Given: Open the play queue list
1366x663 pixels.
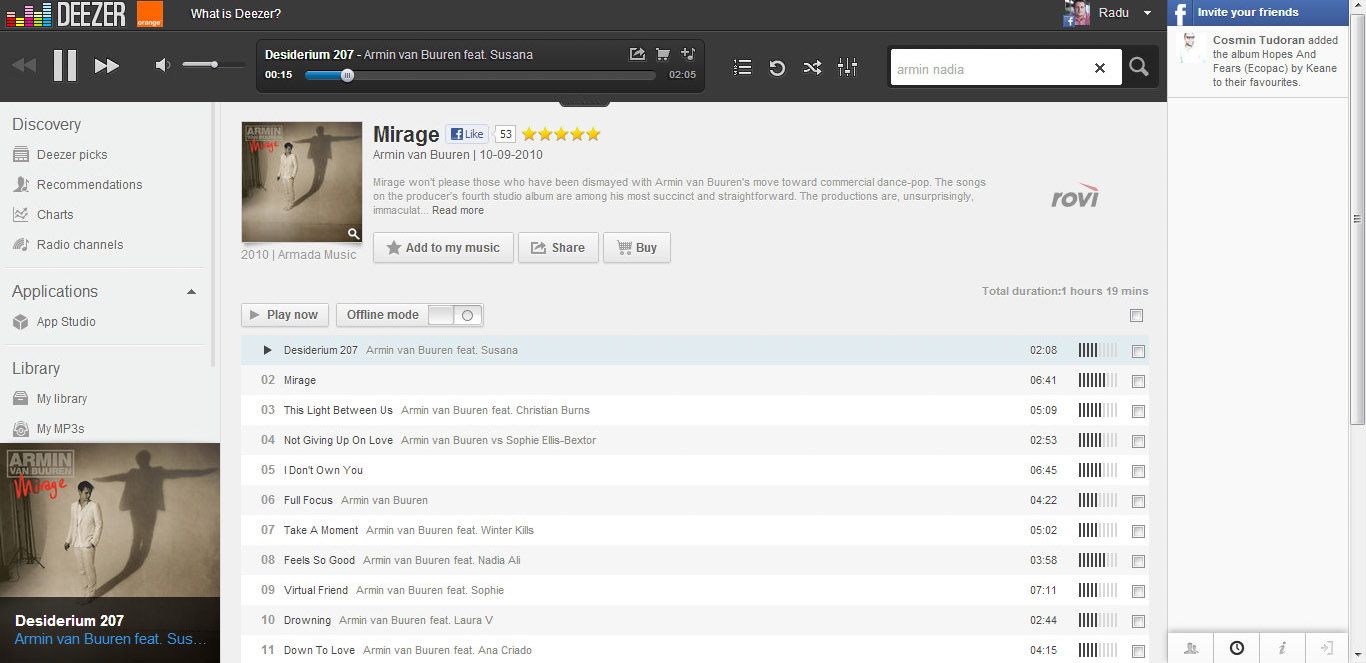Looking at the screenshot, I should [742, 67].
